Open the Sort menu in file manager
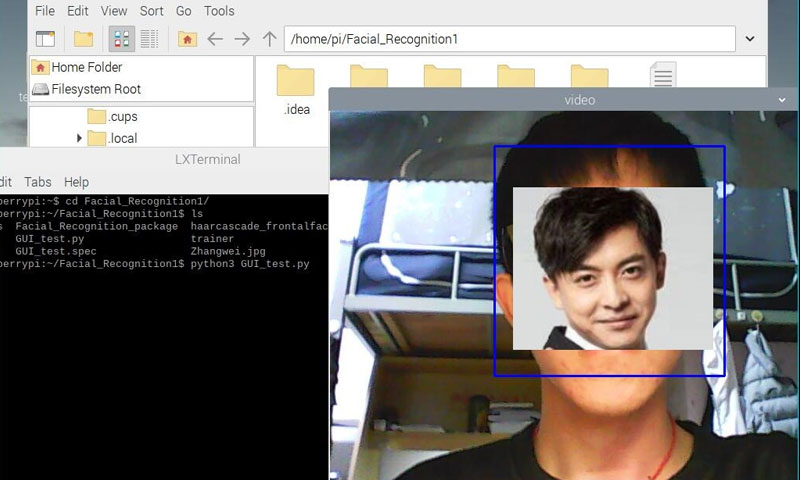The image size is (800, 480). 152,11
